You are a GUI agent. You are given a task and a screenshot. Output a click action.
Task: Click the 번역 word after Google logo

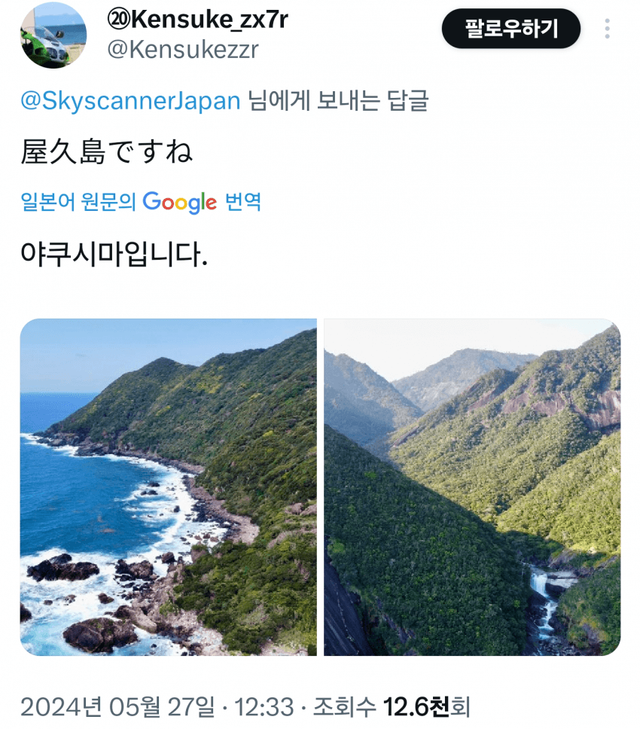(243, 202)
